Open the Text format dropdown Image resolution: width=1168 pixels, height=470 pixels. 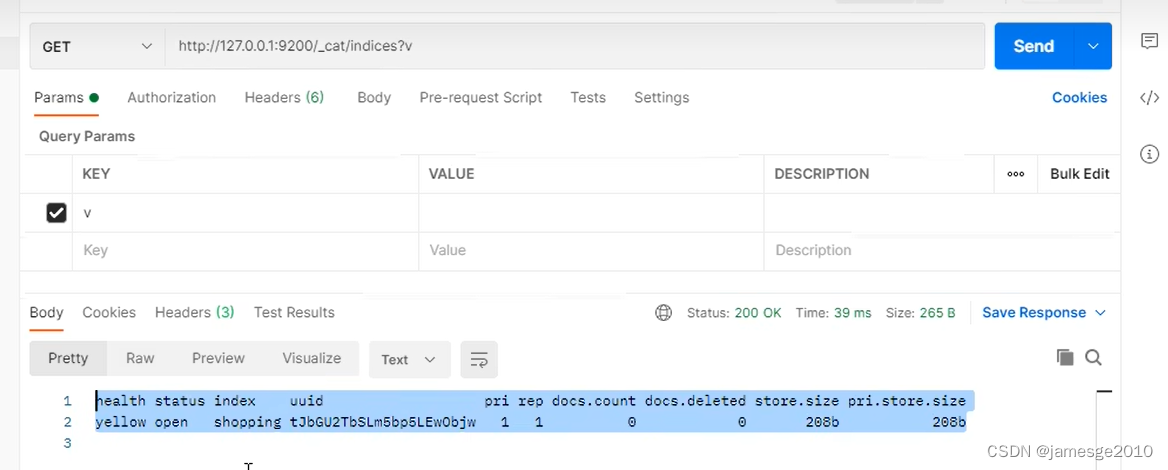tap(409, 360)
